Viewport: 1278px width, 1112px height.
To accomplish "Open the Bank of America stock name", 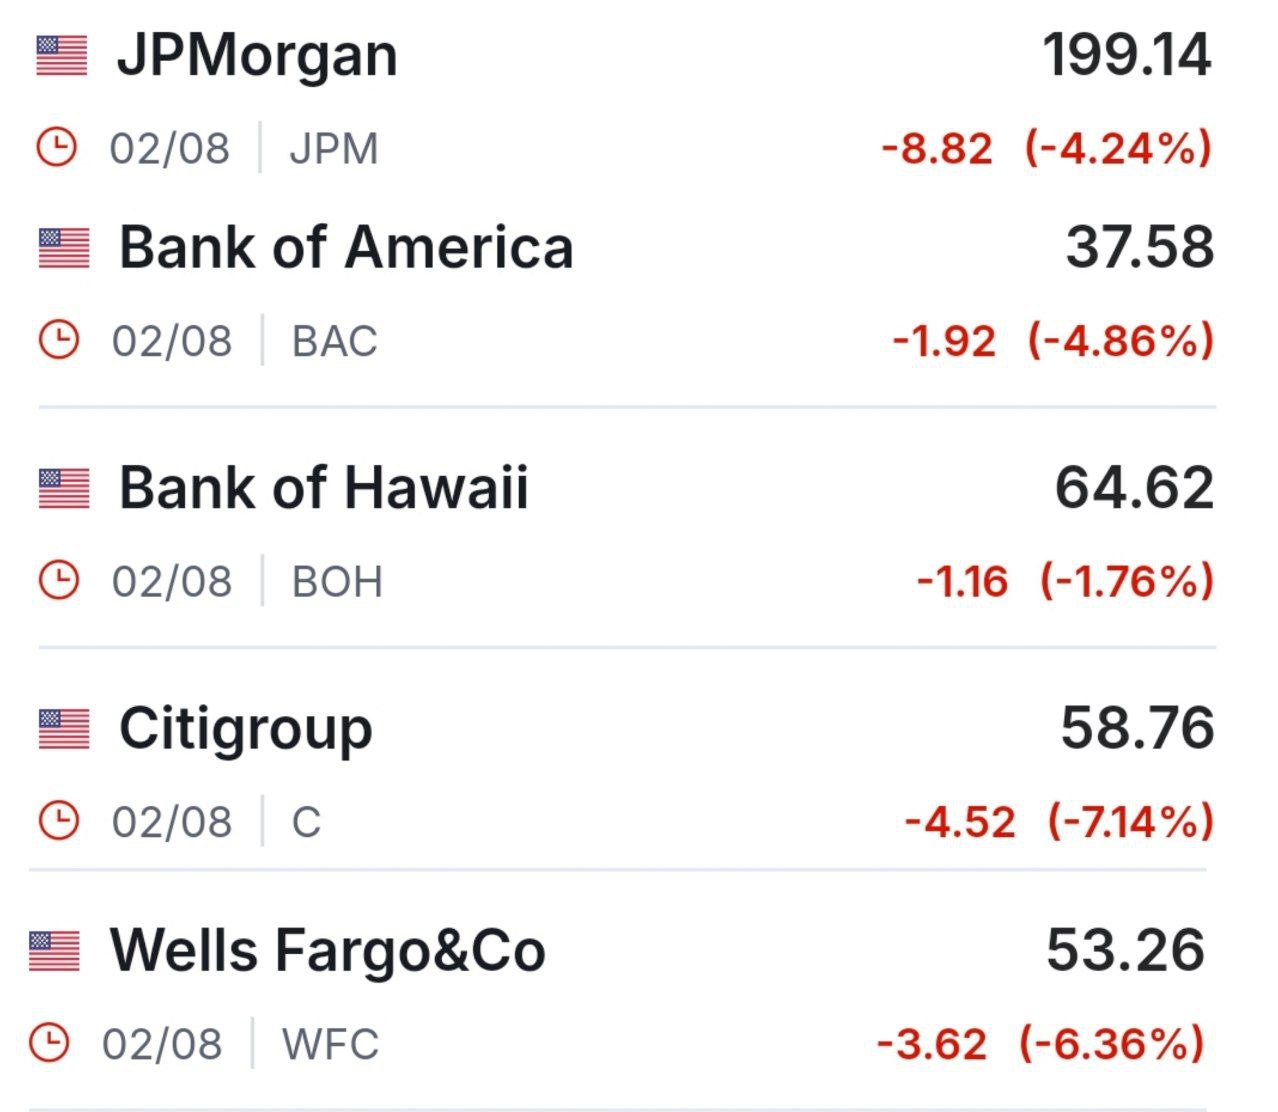I will (x=346, y=247).
